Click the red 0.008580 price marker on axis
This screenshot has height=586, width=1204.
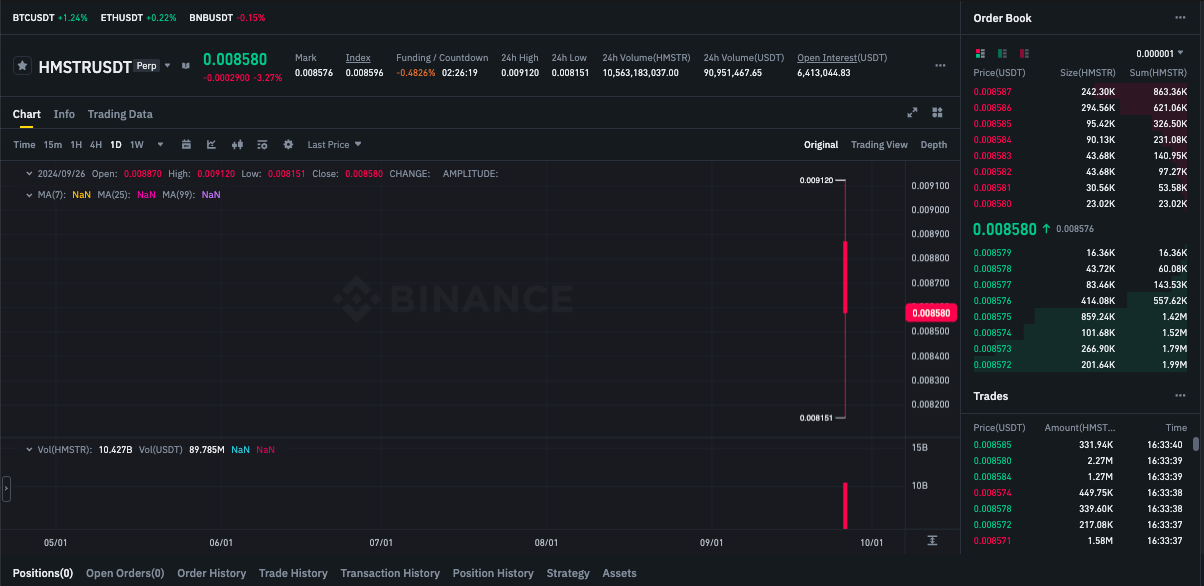(931, 313)
